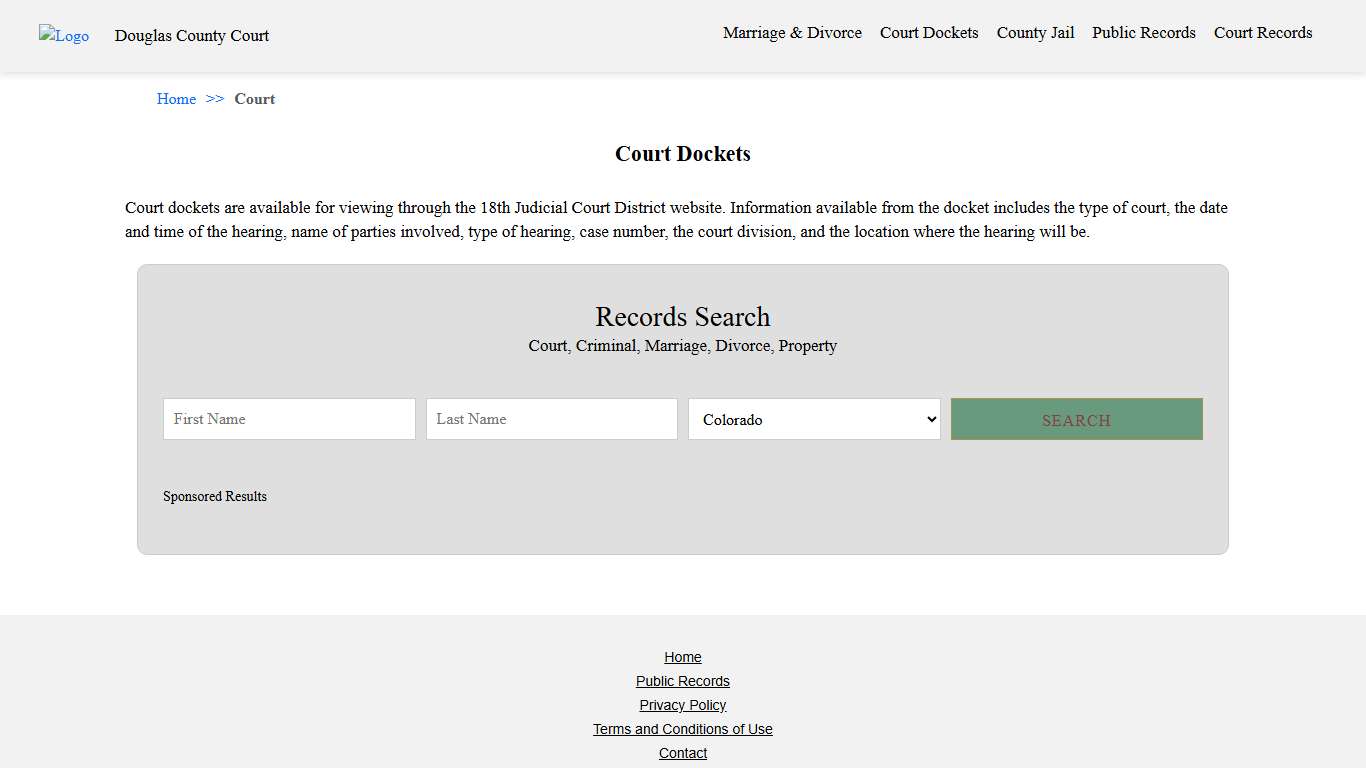Navigate to Court Records menu item
Image resolution: width=1366 pixels, height=768 pixels.
coord(1263,33)
